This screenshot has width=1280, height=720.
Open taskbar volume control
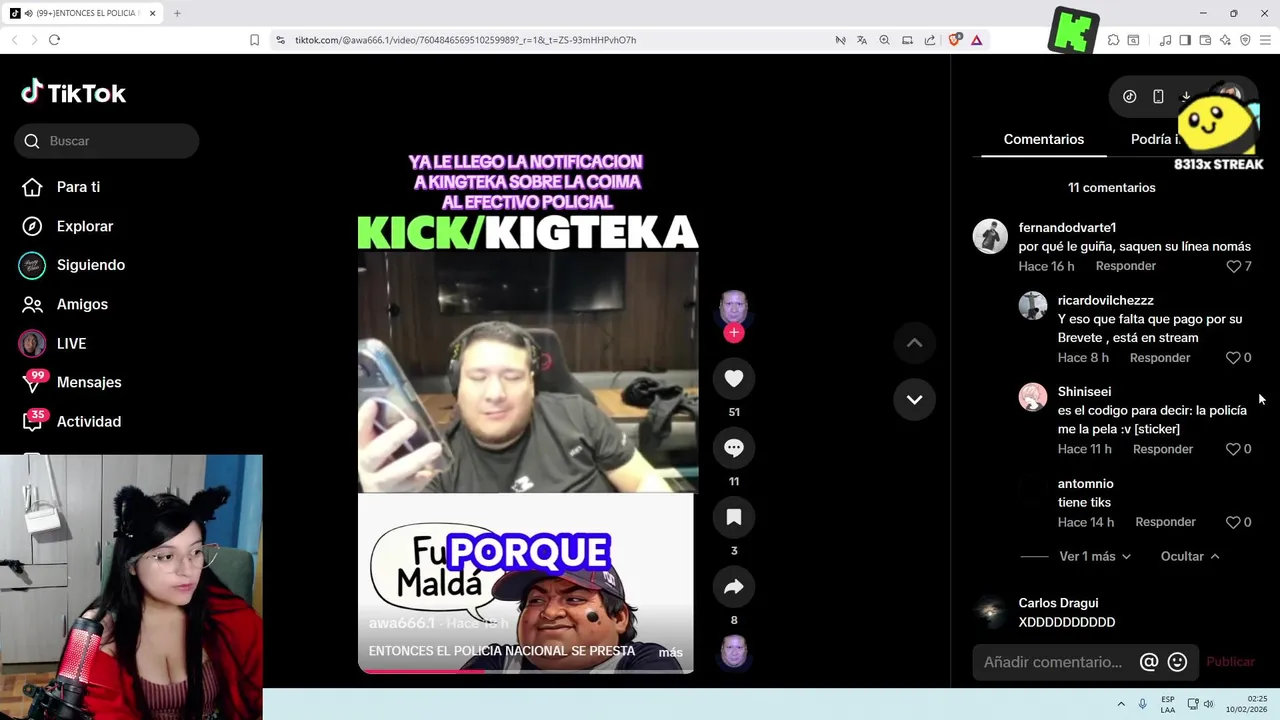(1208, 704)
